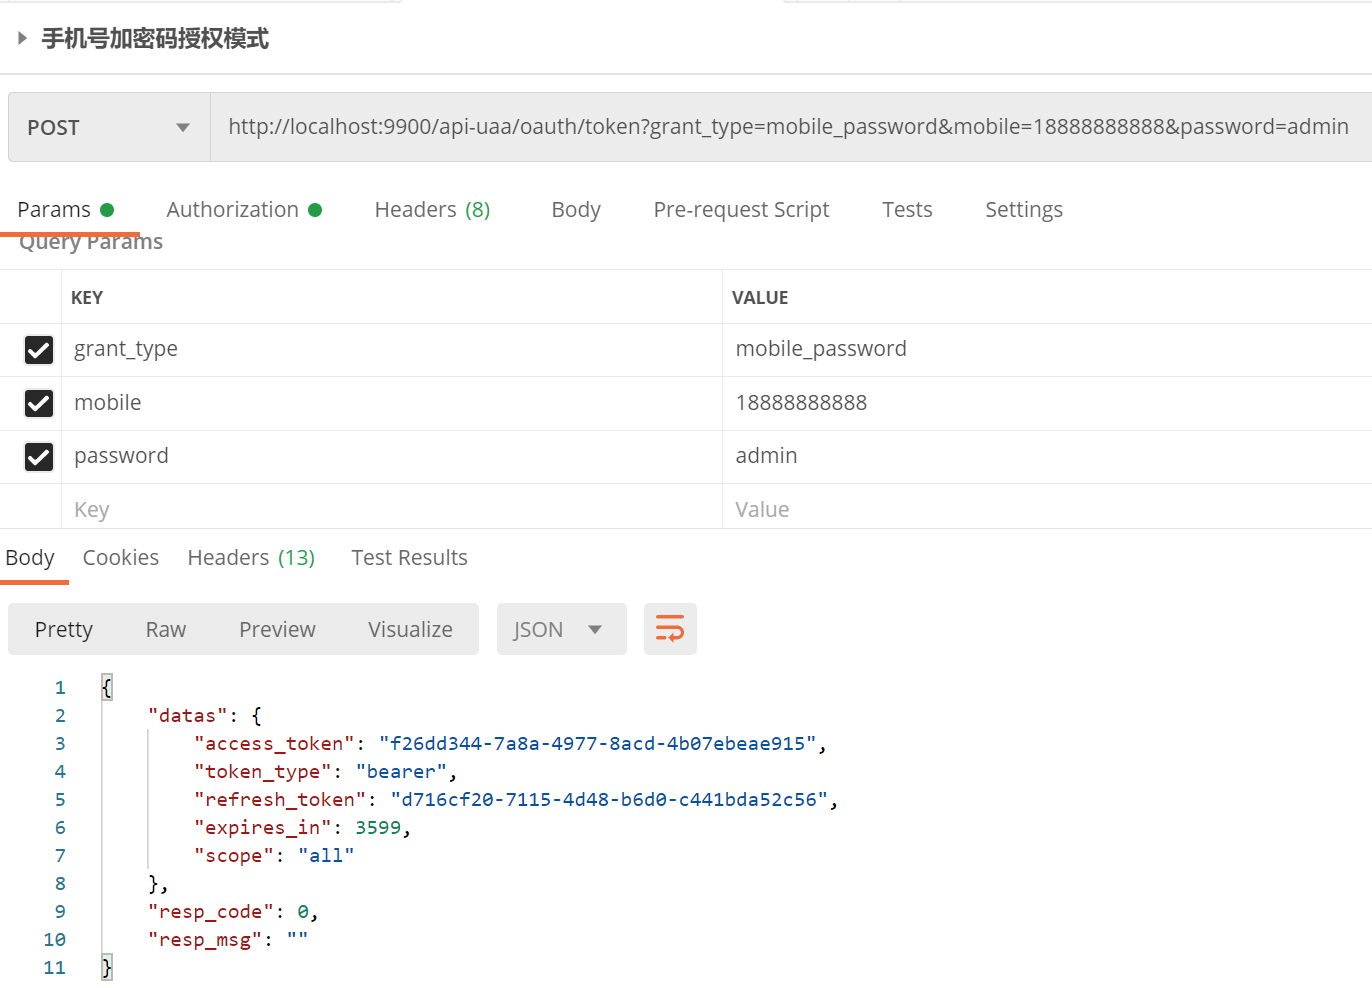Open the JSON format dropdown
This screenshot has height=988, width=1372.
(x=561, y=630)
